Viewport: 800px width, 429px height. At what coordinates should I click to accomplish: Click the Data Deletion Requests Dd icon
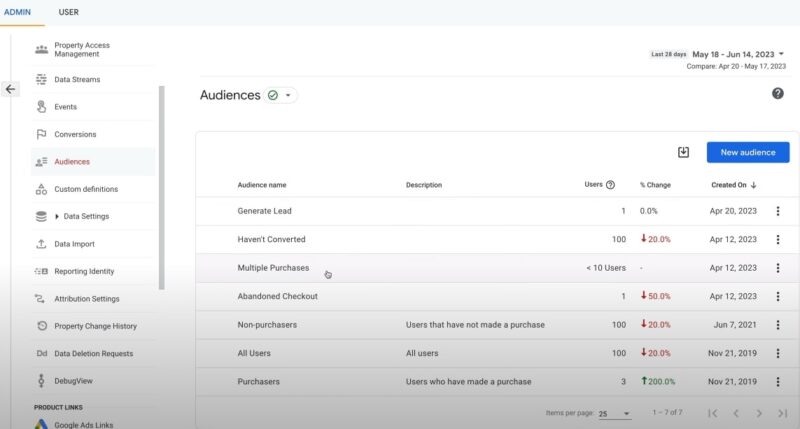[42, 354]
